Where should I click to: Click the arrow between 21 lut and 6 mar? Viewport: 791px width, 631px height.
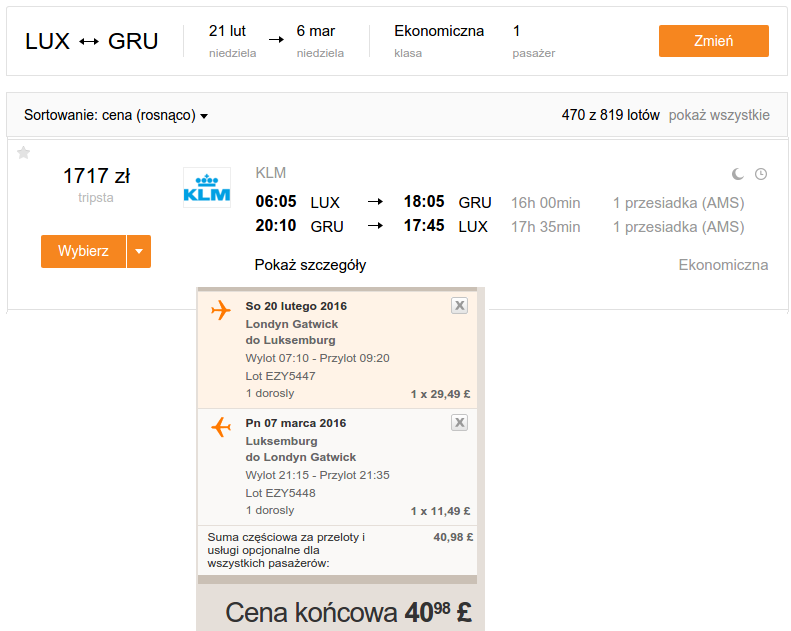[x=276, y=39]
